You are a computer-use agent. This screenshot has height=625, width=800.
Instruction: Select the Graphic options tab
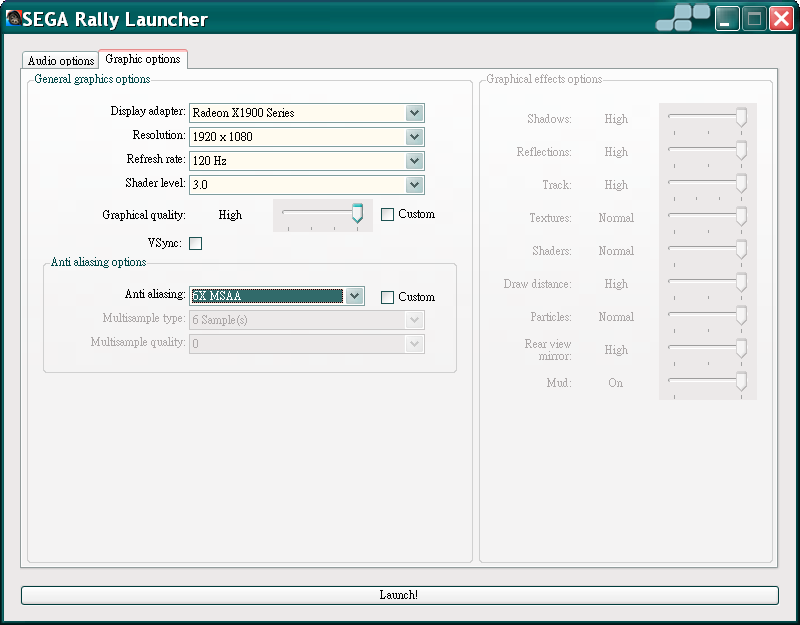142,60
